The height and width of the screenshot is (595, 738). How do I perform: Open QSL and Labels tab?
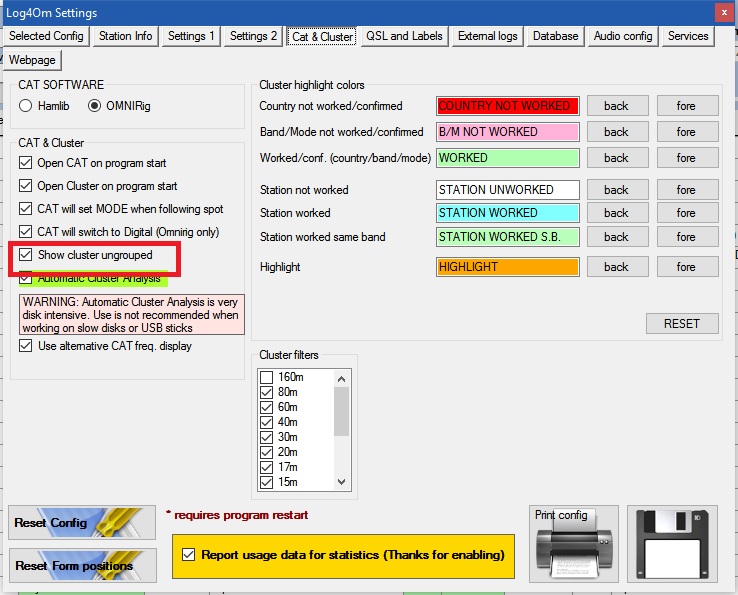pyautogui.click(x=404, y=36)
